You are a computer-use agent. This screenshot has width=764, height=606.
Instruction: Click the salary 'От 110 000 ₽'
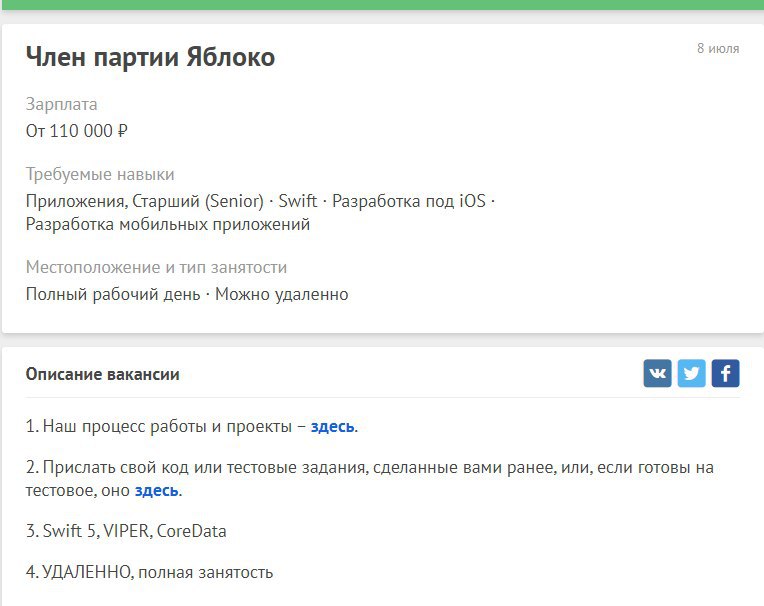pos(76,131)
